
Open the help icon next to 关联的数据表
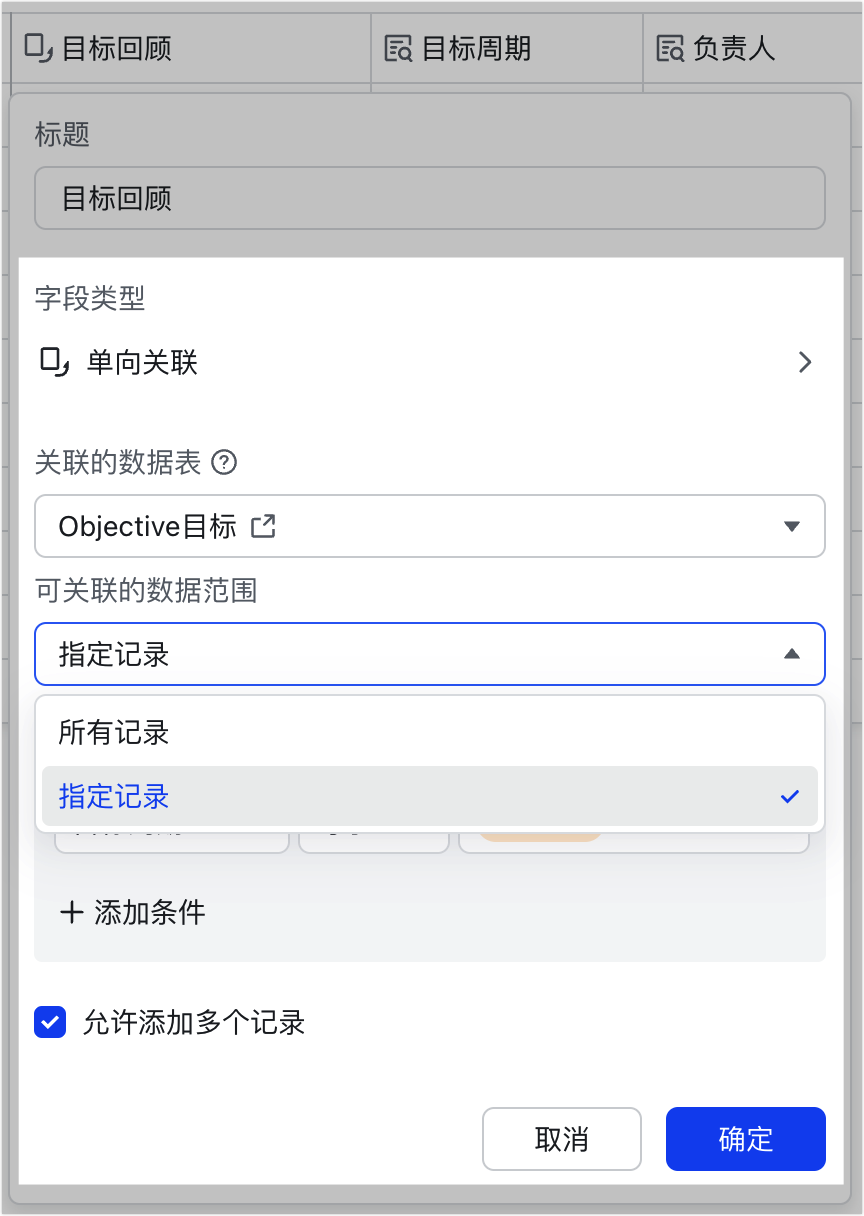[226, 463]
